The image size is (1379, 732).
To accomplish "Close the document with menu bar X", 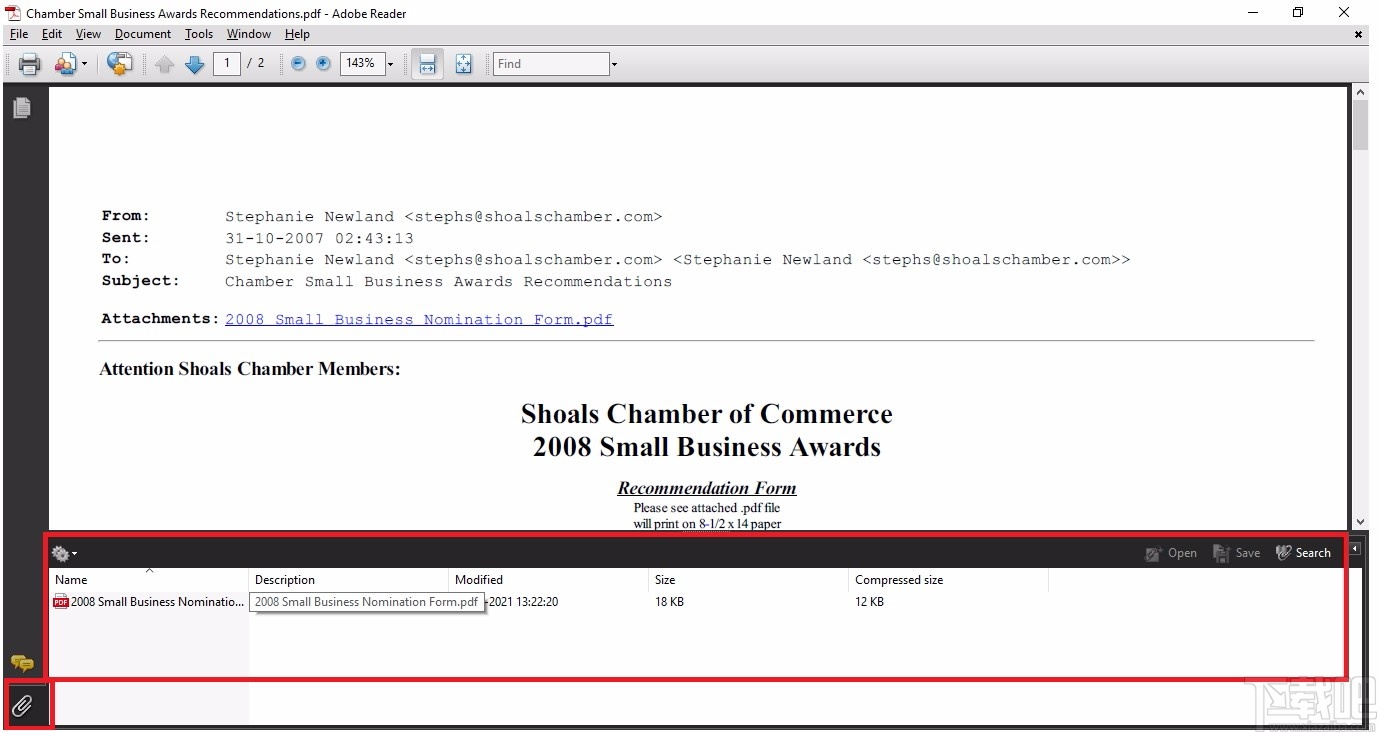I will coord(1358,34).
